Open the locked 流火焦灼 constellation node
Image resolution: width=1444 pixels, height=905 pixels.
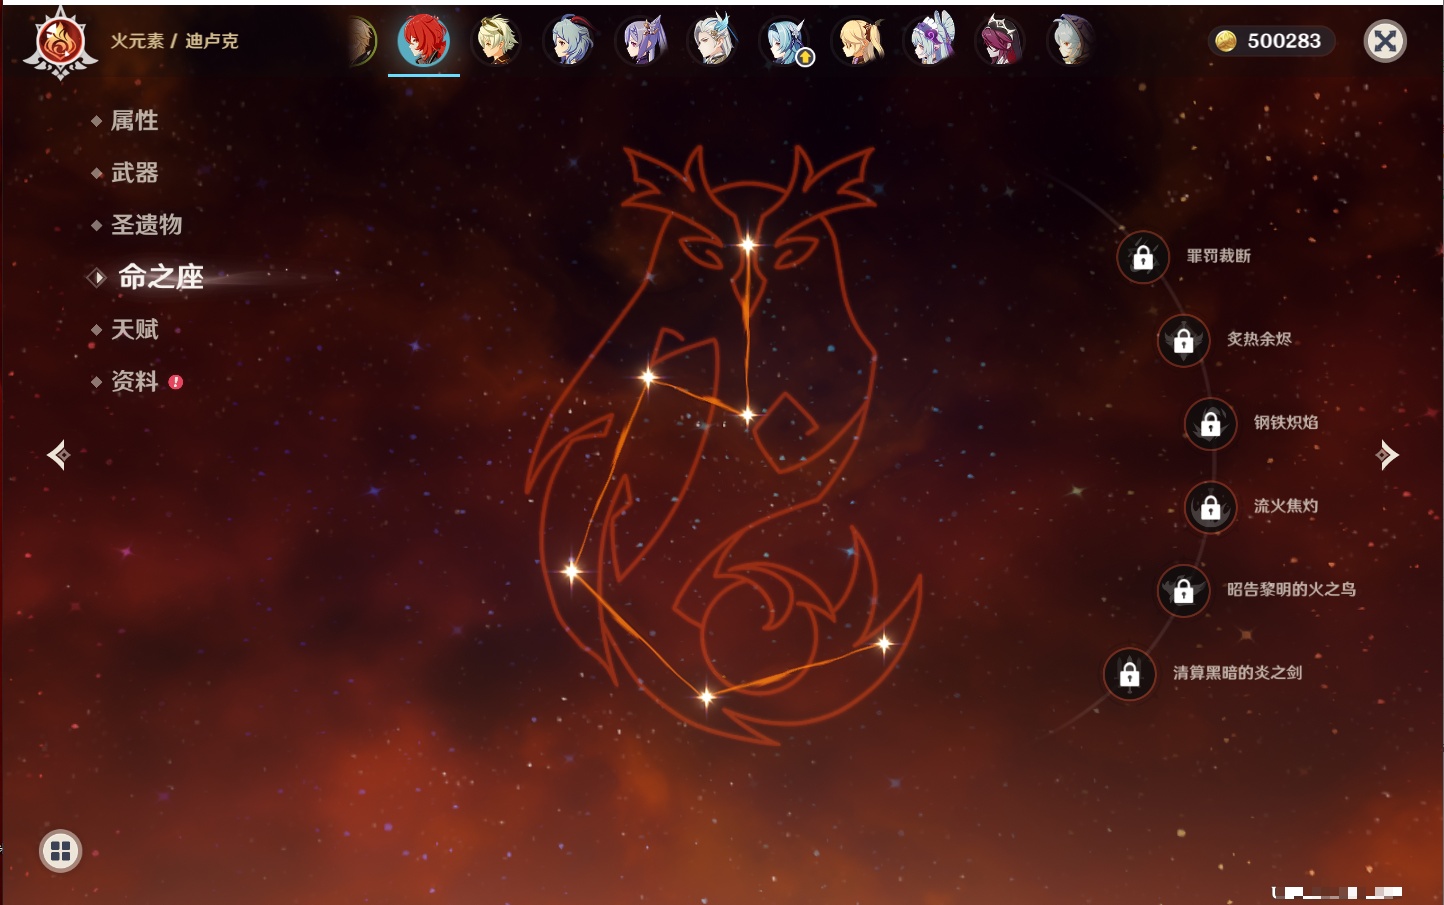point(1211,508)
